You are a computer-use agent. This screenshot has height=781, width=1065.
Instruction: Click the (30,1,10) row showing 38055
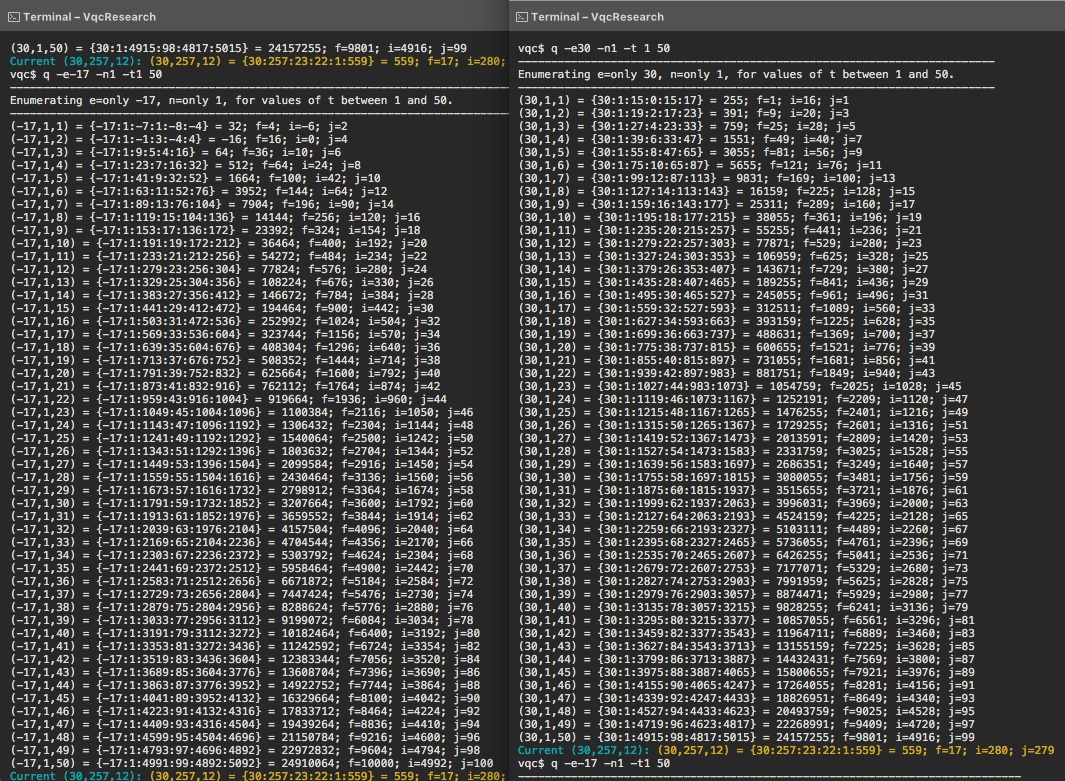719,217
